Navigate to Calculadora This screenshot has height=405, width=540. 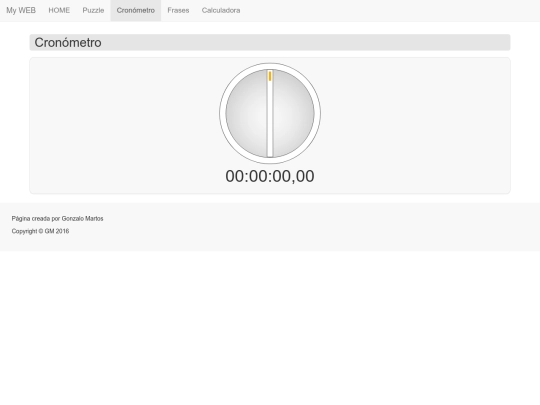click(221, 10)
